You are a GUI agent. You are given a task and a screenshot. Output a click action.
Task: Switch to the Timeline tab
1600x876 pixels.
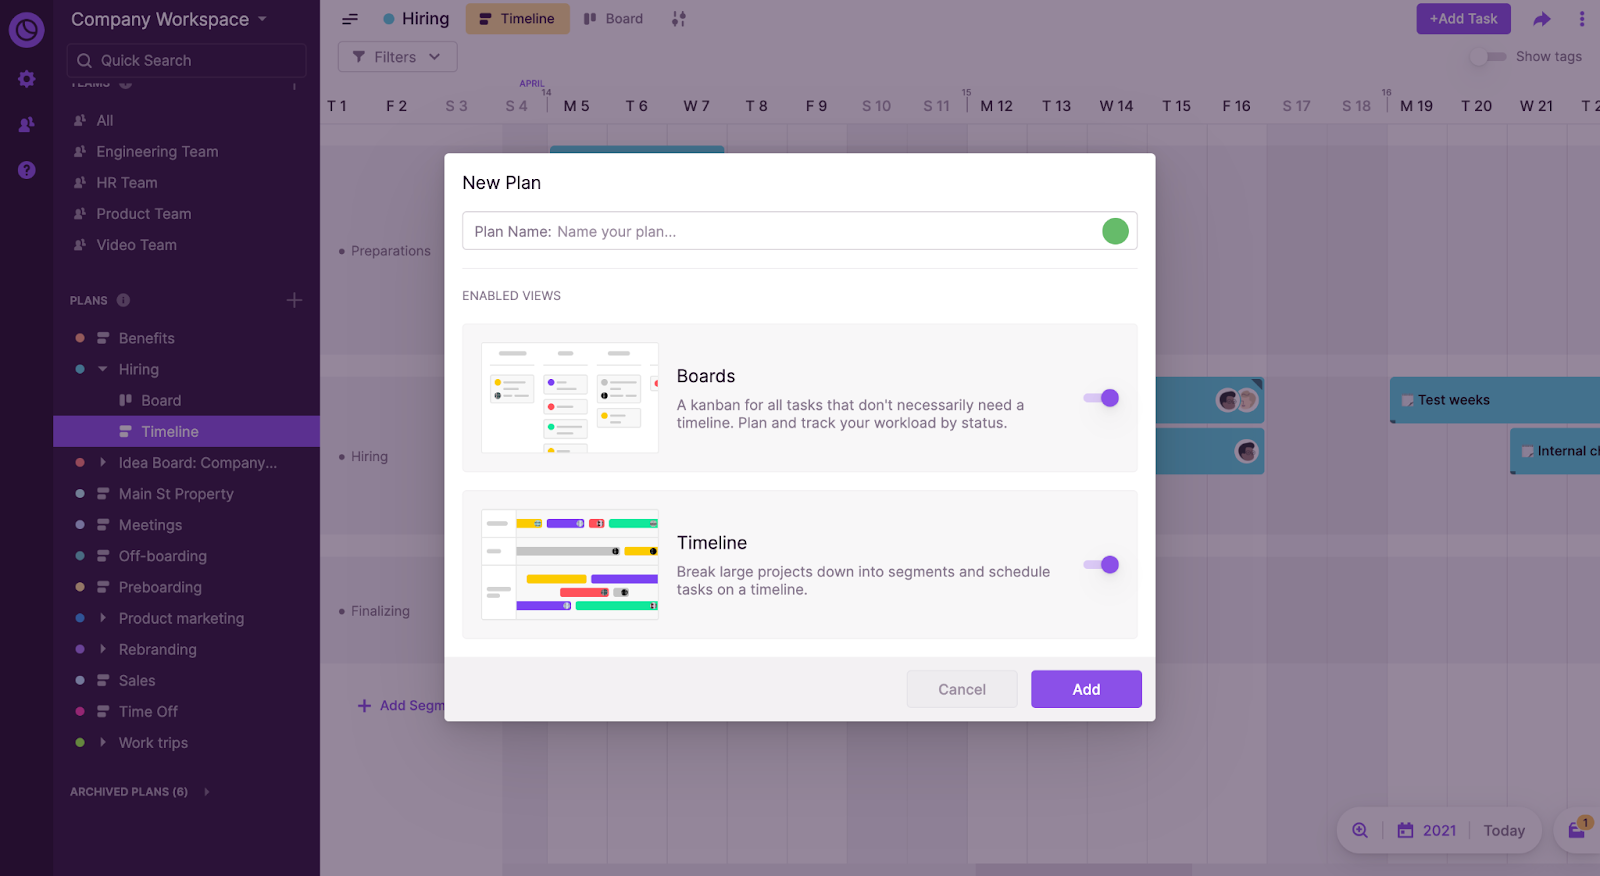pos(517,19)
